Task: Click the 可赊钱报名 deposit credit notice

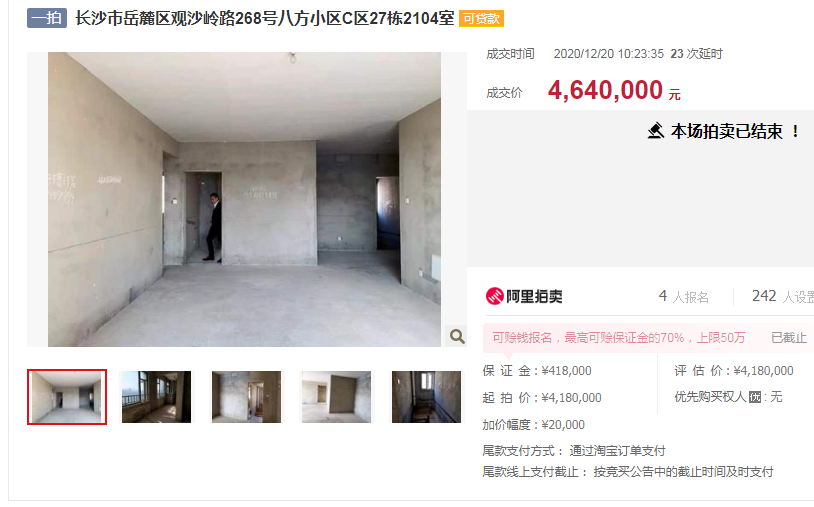Action: [x=618, y=338]
